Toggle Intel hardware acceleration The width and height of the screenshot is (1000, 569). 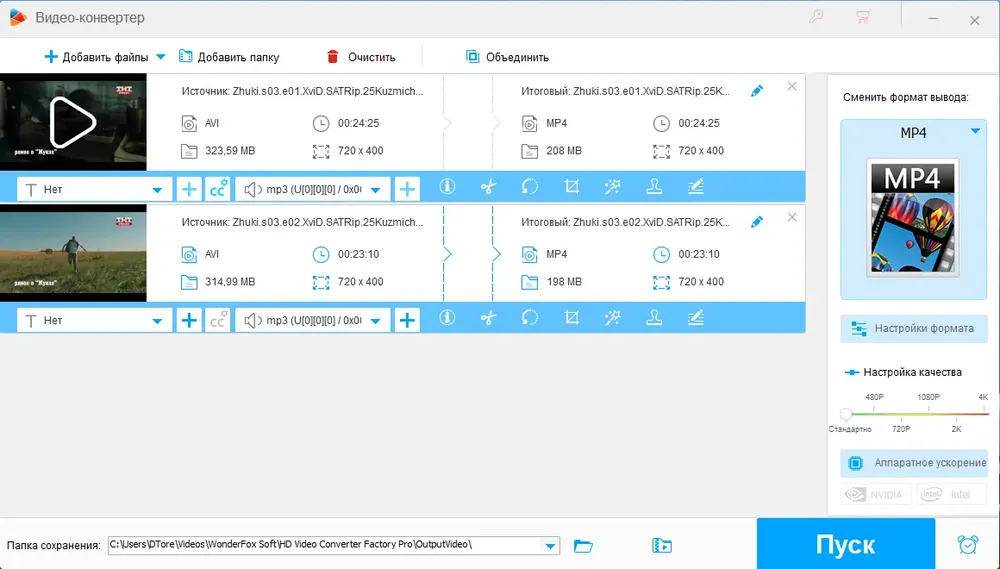(x=952, y=494)
